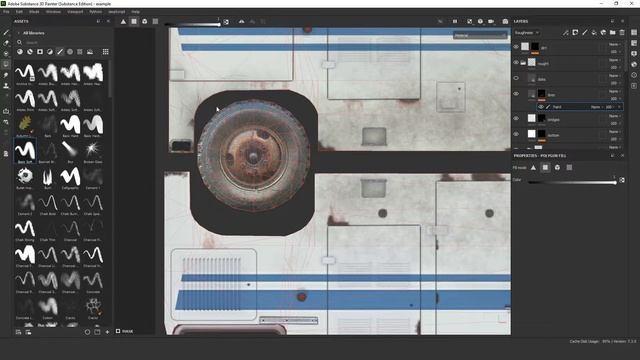
Task: Delete the selected layer with trash icon
Action: point(622,33)
